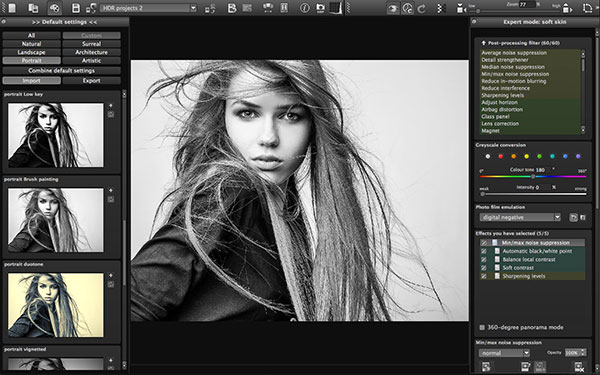Click the Zoom percentage input field
Screen dimensions: 600x375
(x=527, y=5)
